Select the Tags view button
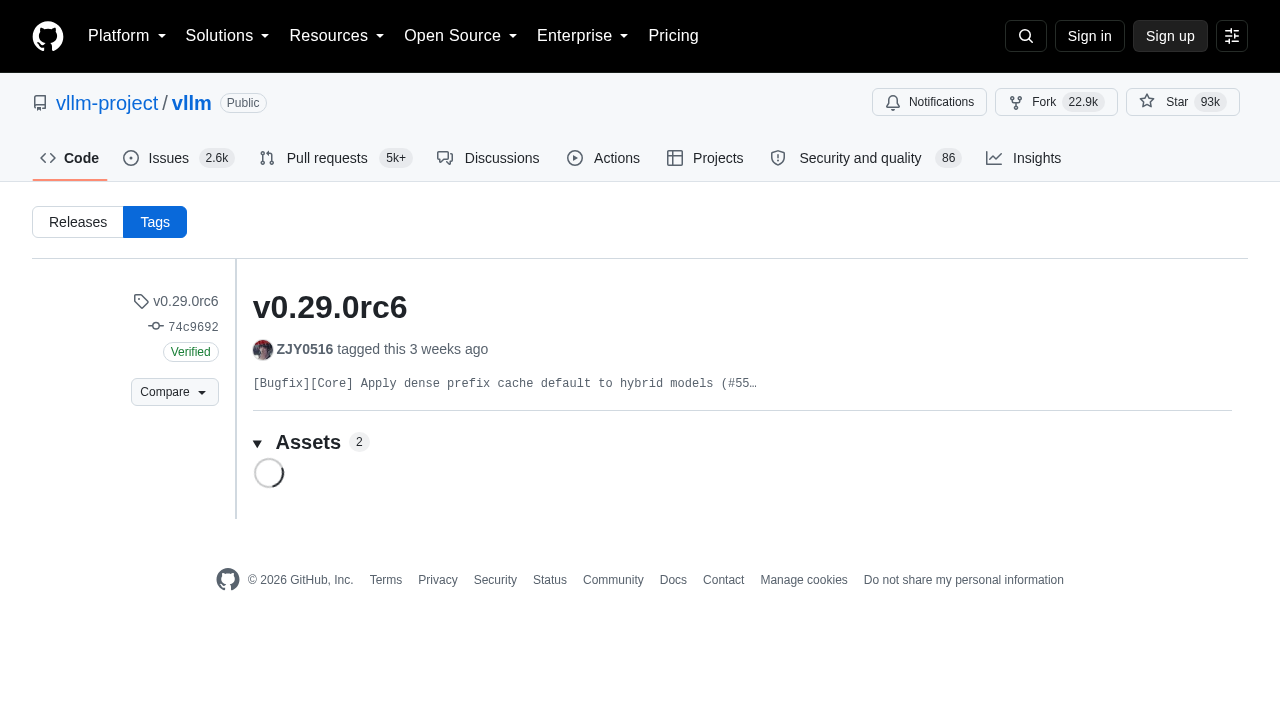This screenshot has width=1280, height=720. [155, 222]
